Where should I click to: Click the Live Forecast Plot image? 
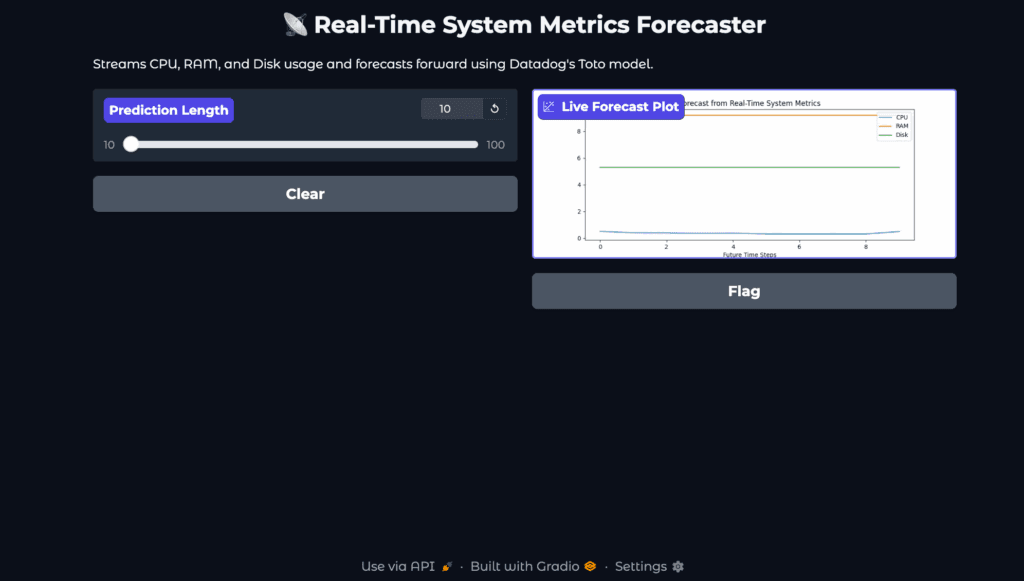[x=744, y=180]
